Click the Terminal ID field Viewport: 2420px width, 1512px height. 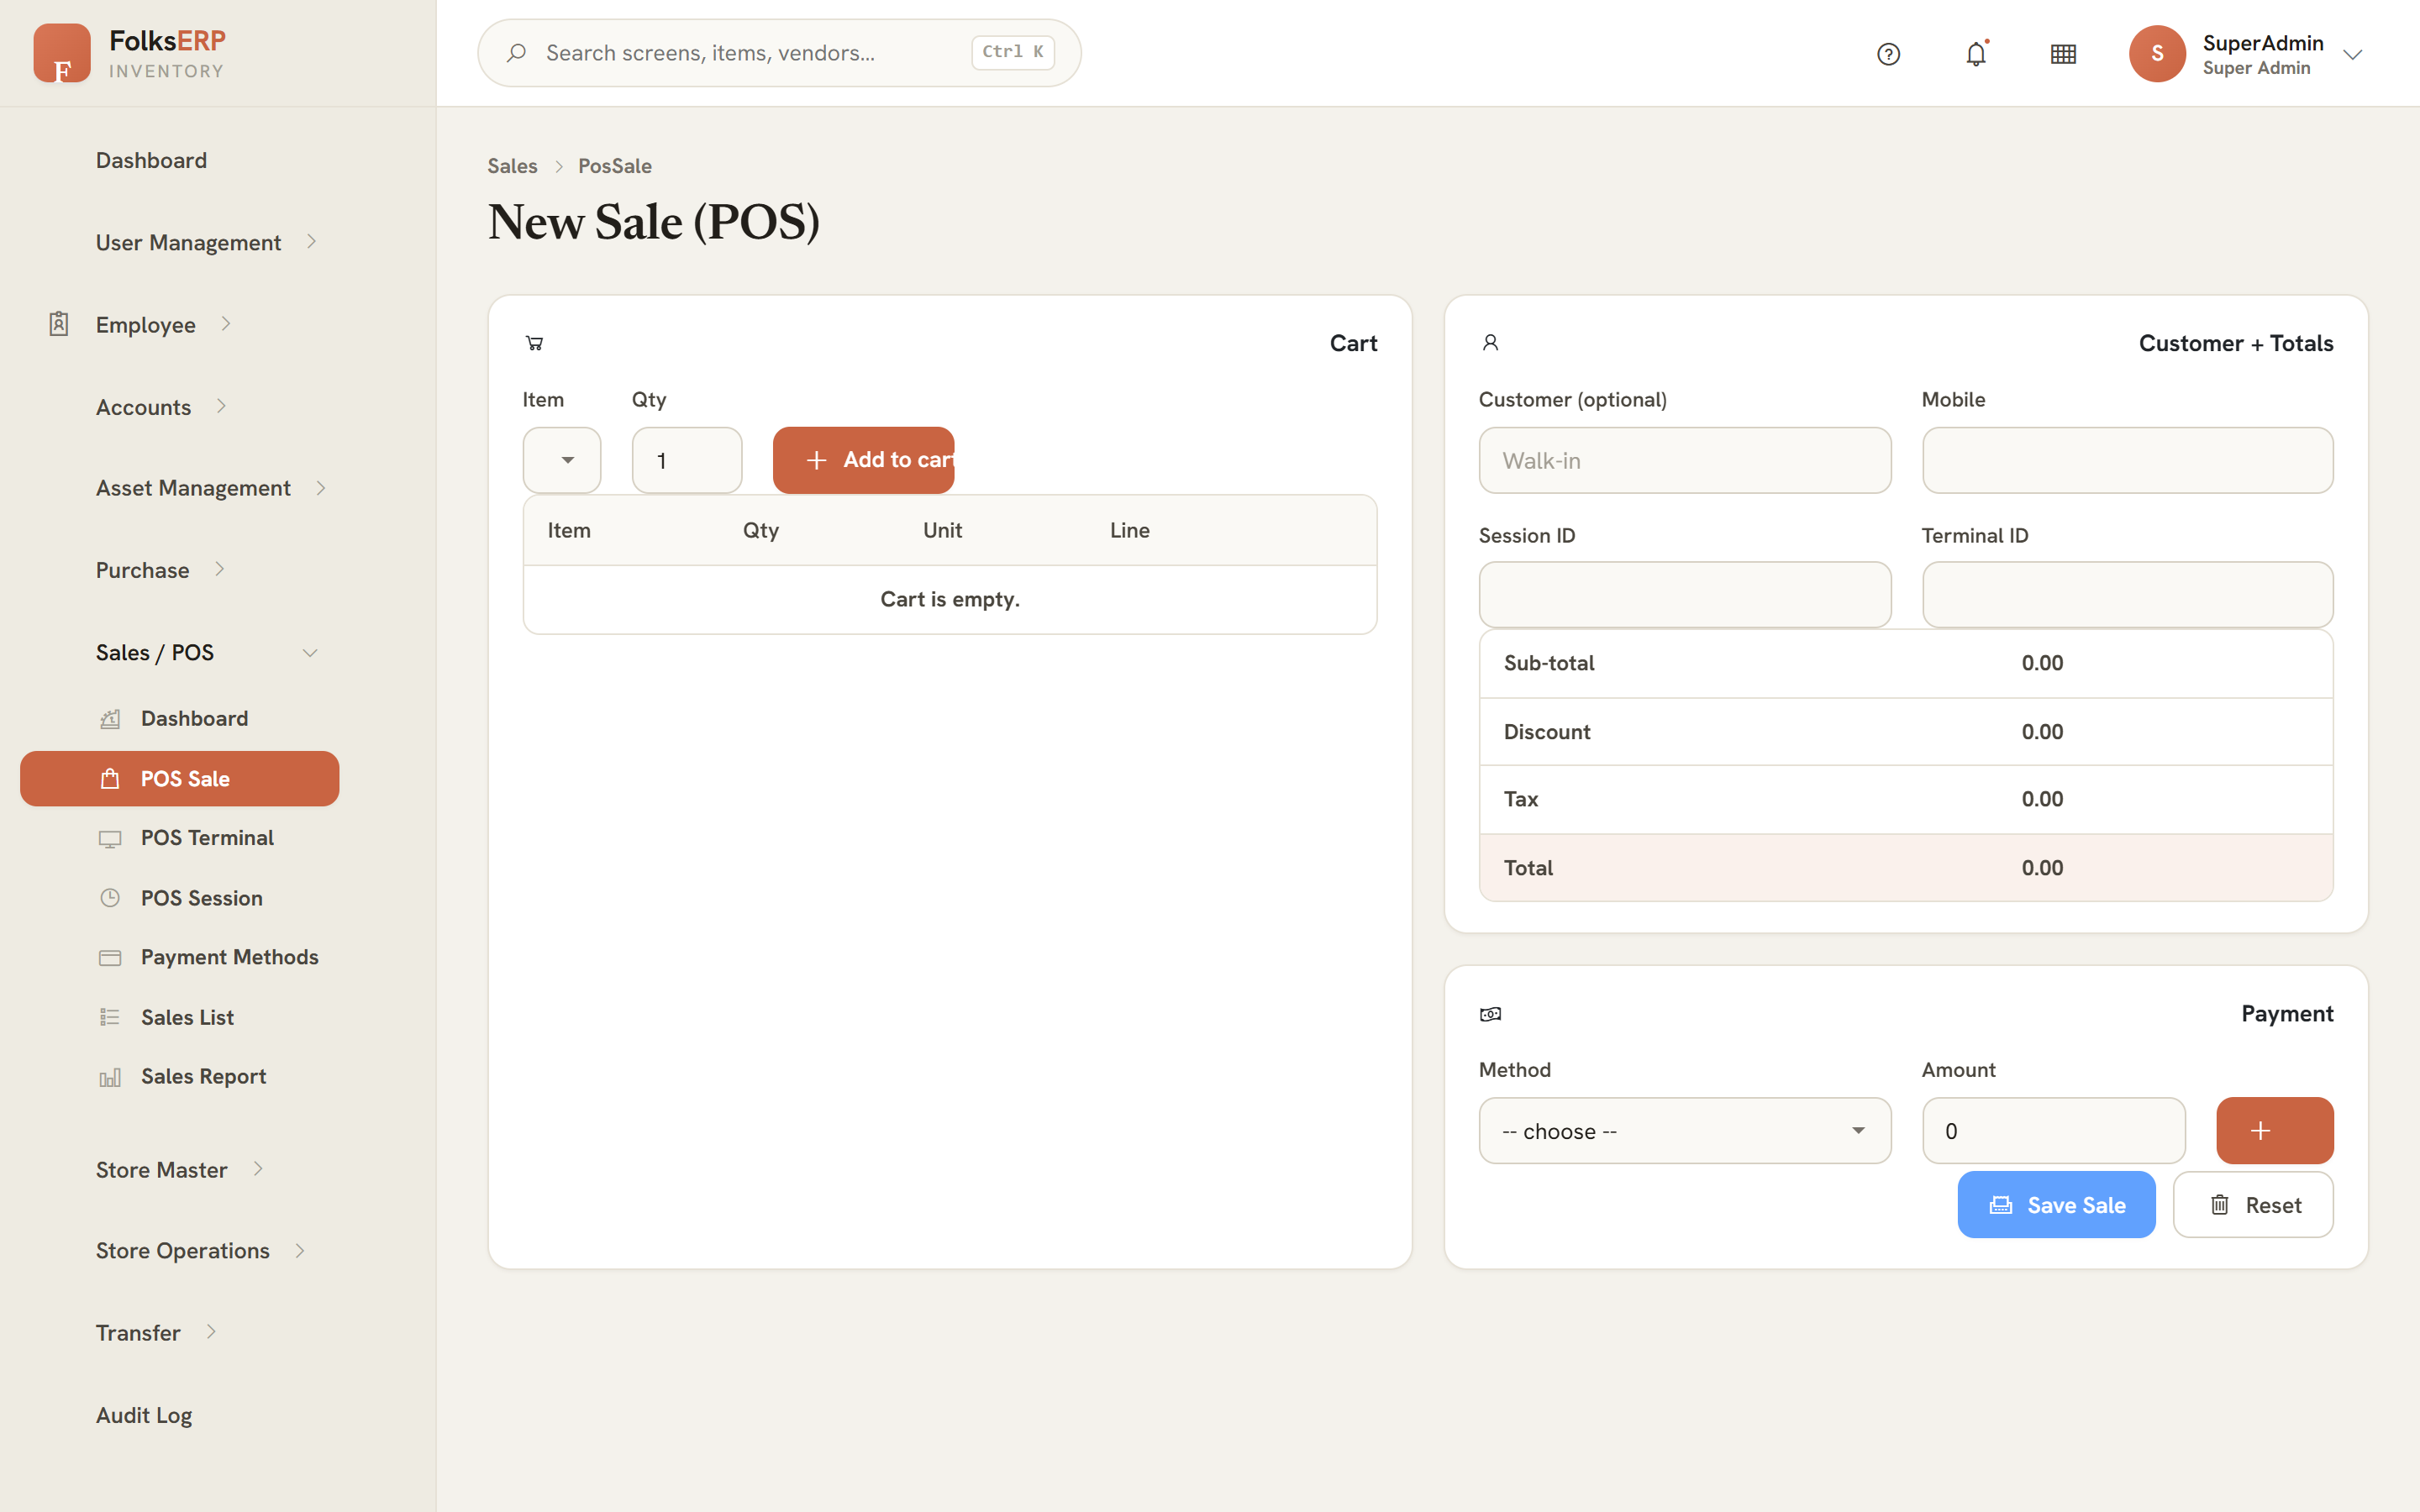tap(2128, 595)
